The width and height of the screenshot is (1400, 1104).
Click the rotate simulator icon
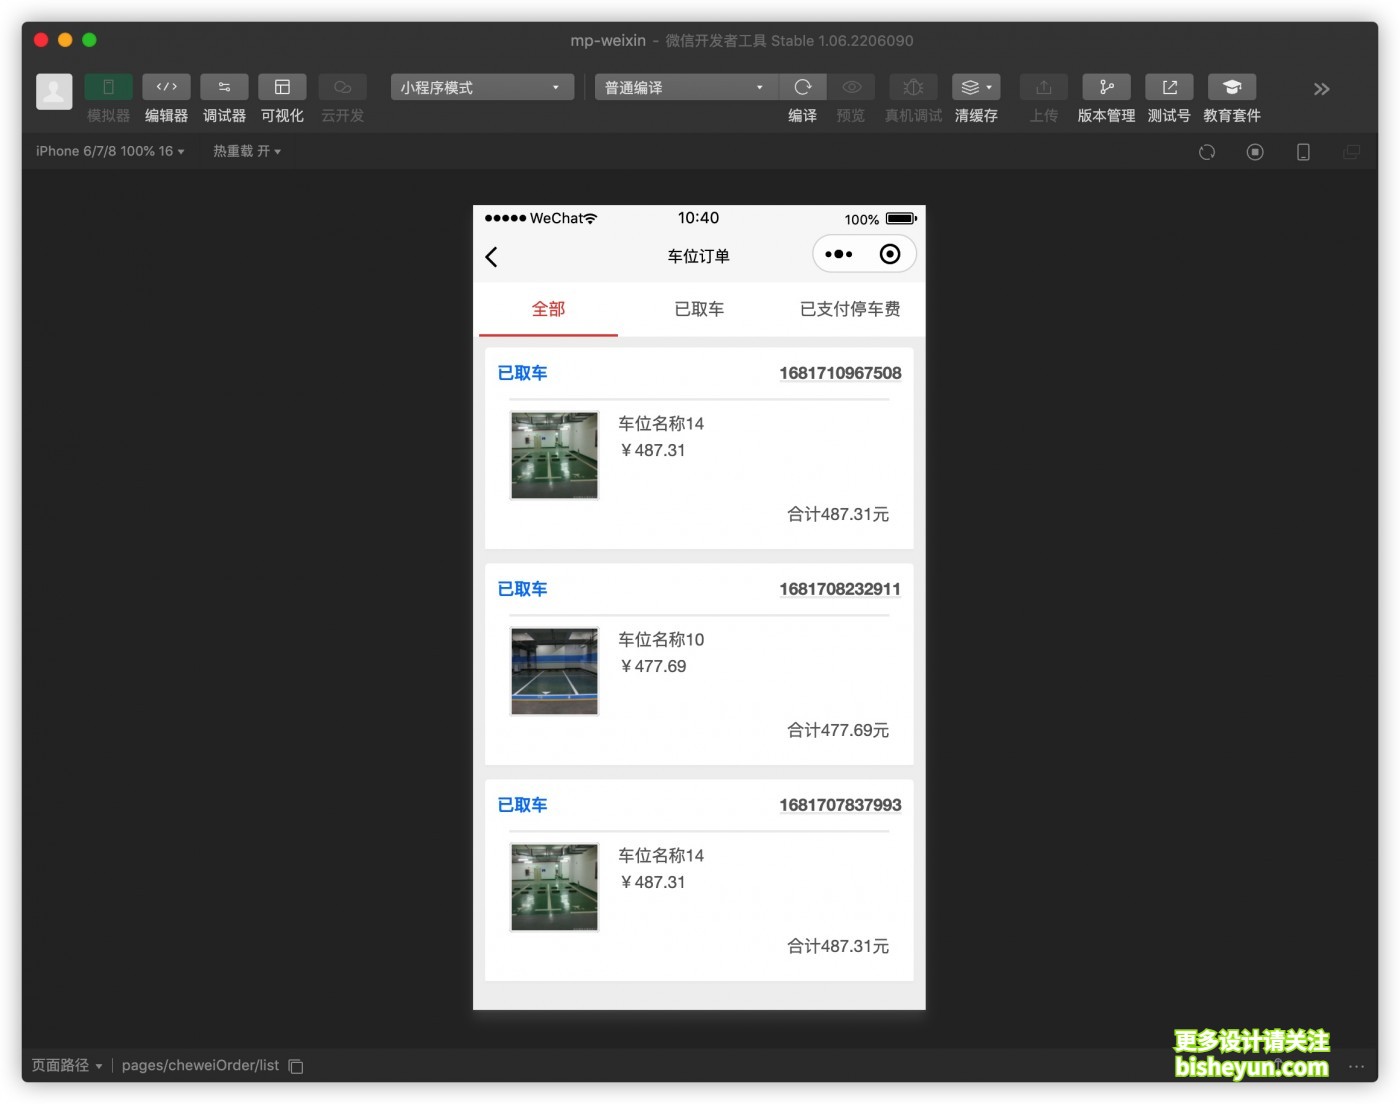pyautogui.click(x=1207, y=152)
